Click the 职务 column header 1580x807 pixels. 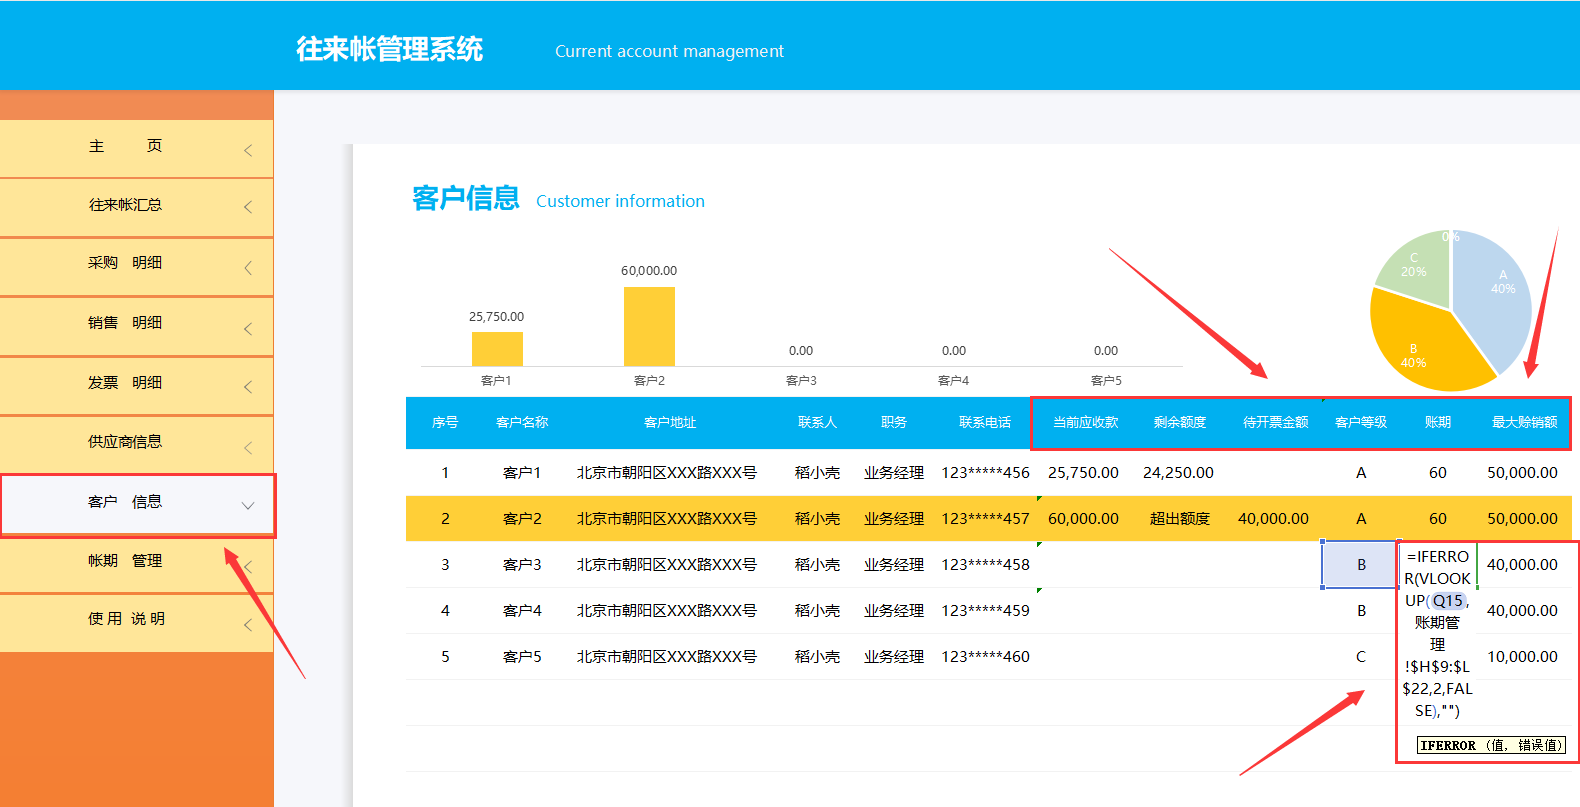tap(894, 422)
